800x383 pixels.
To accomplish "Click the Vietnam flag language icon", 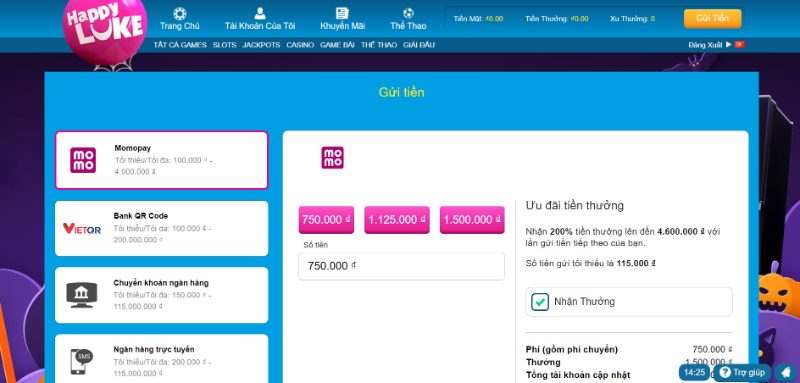I will point(740,45).
